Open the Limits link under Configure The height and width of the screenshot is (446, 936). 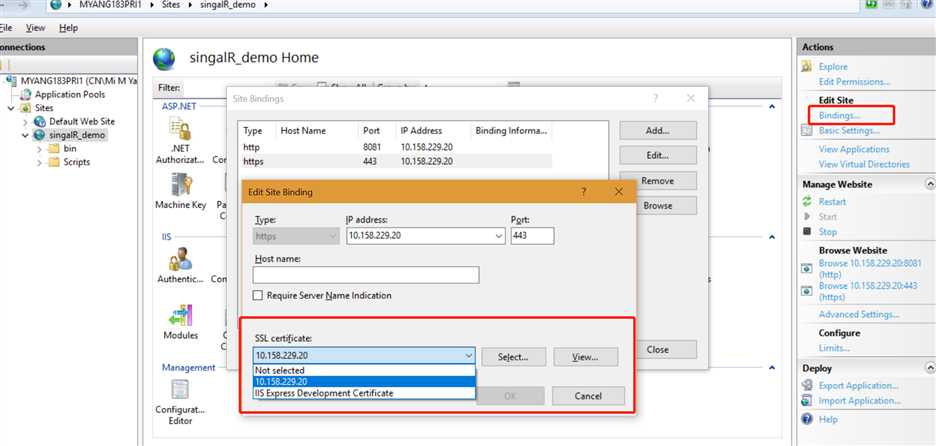tap(834, 347)
